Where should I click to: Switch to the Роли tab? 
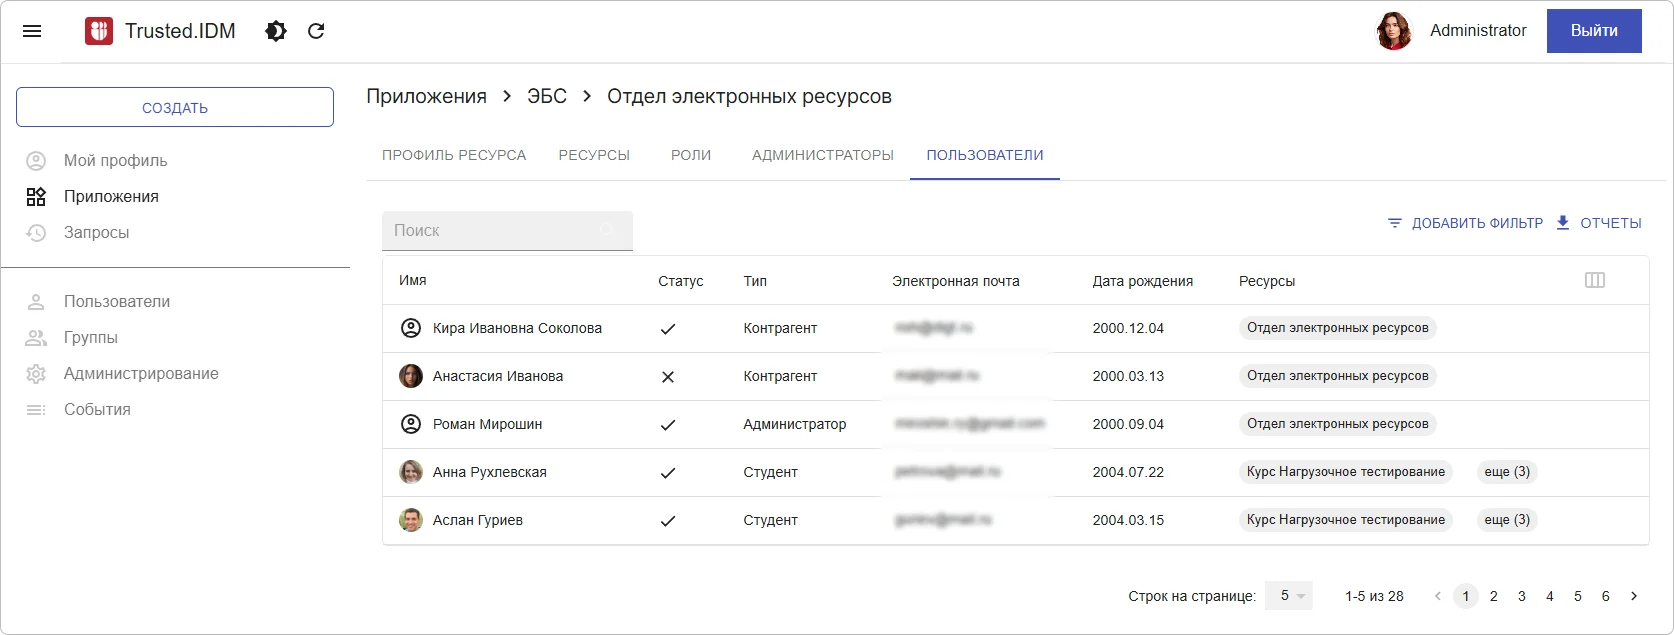pos(691,155)
